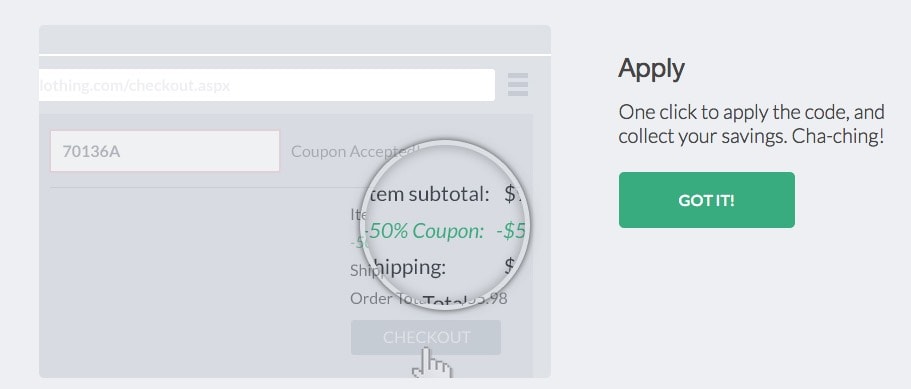Screen dimensions: 911x389
Task: Click the Item subtotal label in magnifier
Action: coord(429,194)
